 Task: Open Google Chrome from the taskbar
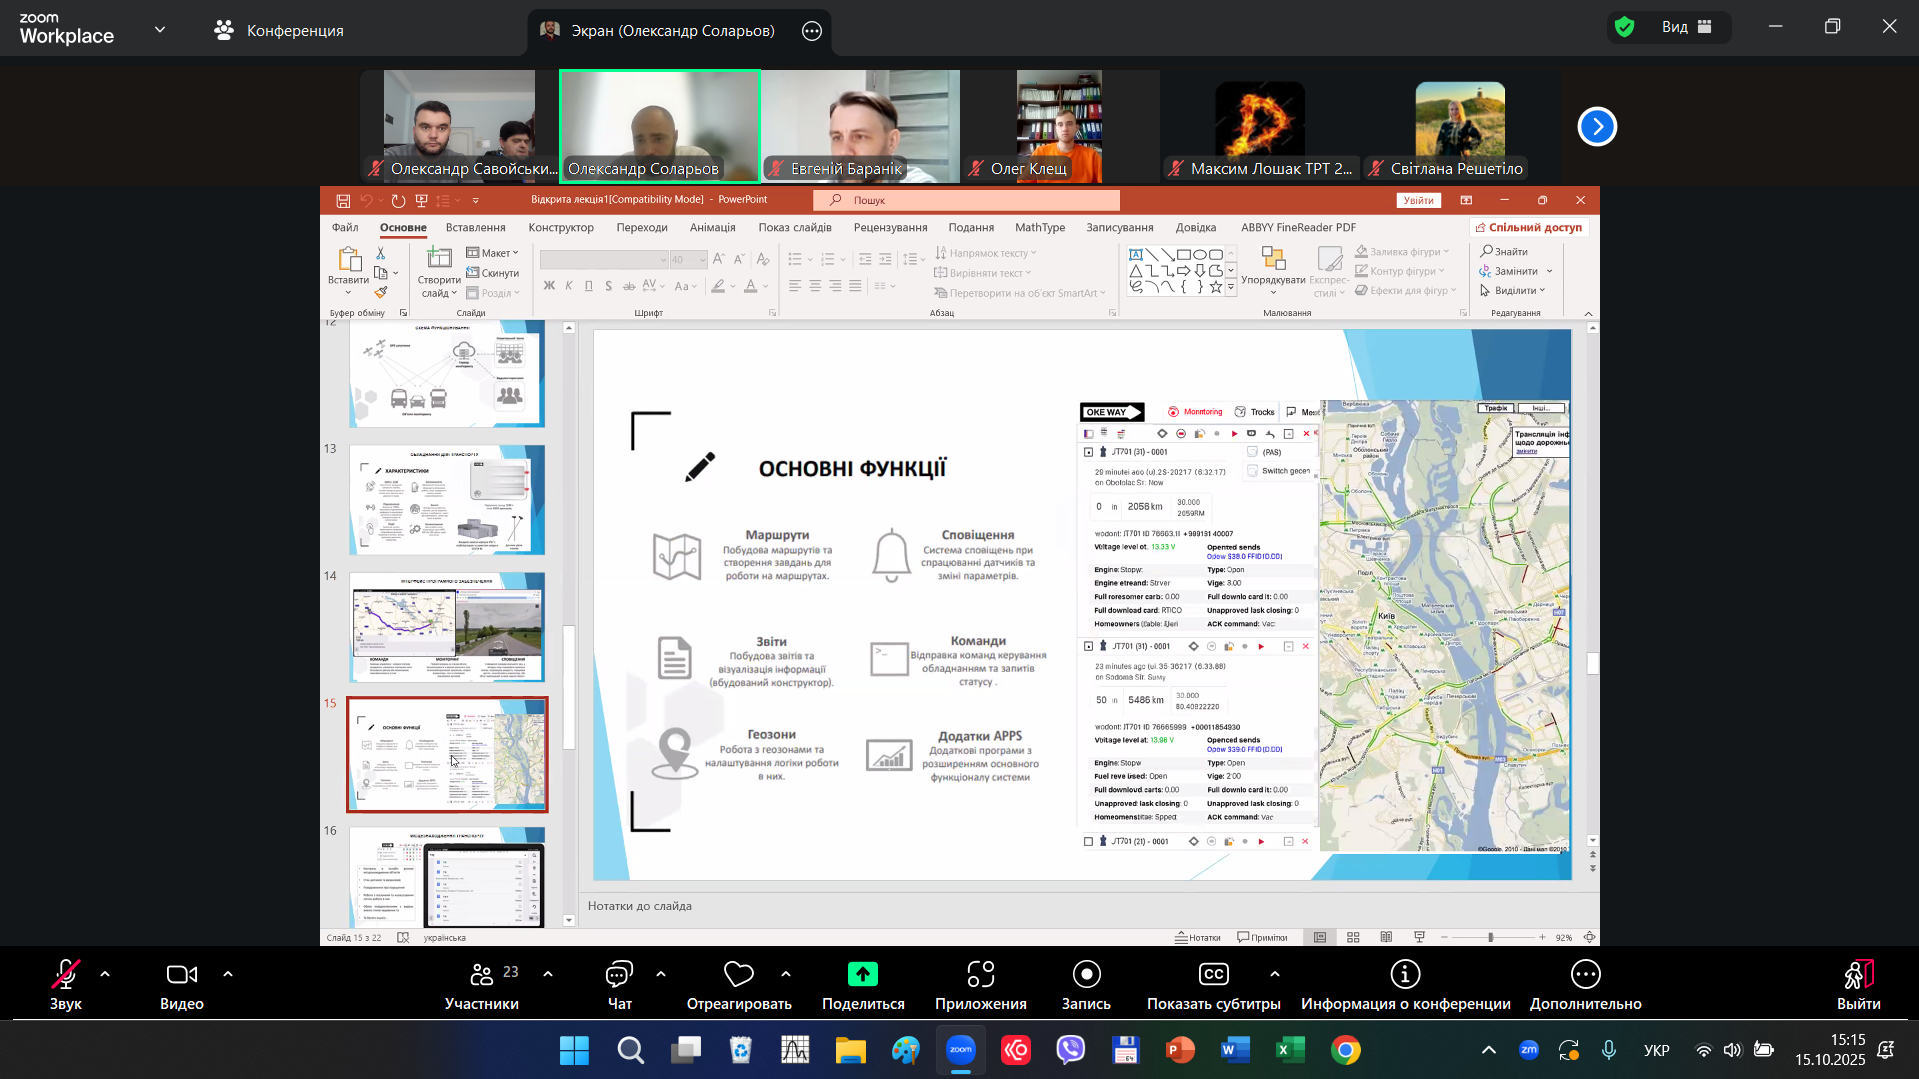(x=1346, y=1050)
